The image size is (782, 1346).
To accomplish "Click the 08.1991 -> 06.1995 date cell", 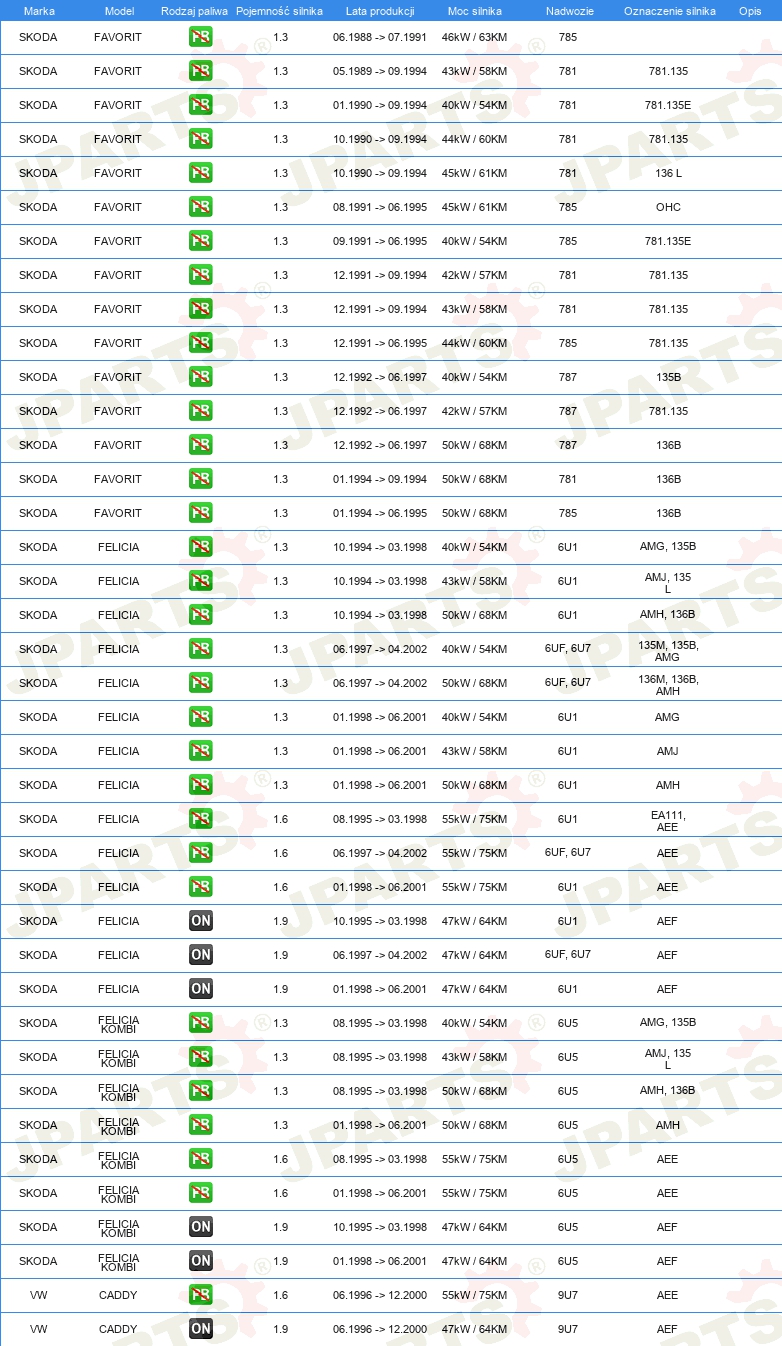I will click(380, 208).
